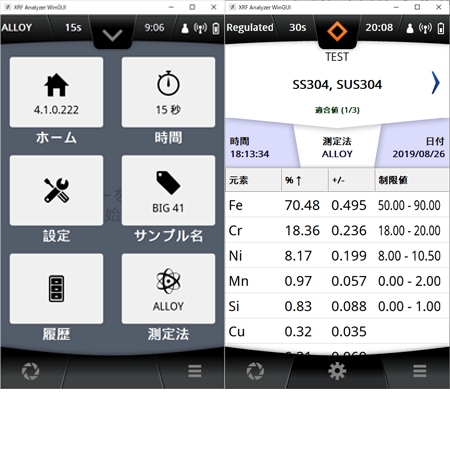Click the wireless signal icon in left window
The width and height of the screenshot is (450, 450).
(x=200, y=28)
